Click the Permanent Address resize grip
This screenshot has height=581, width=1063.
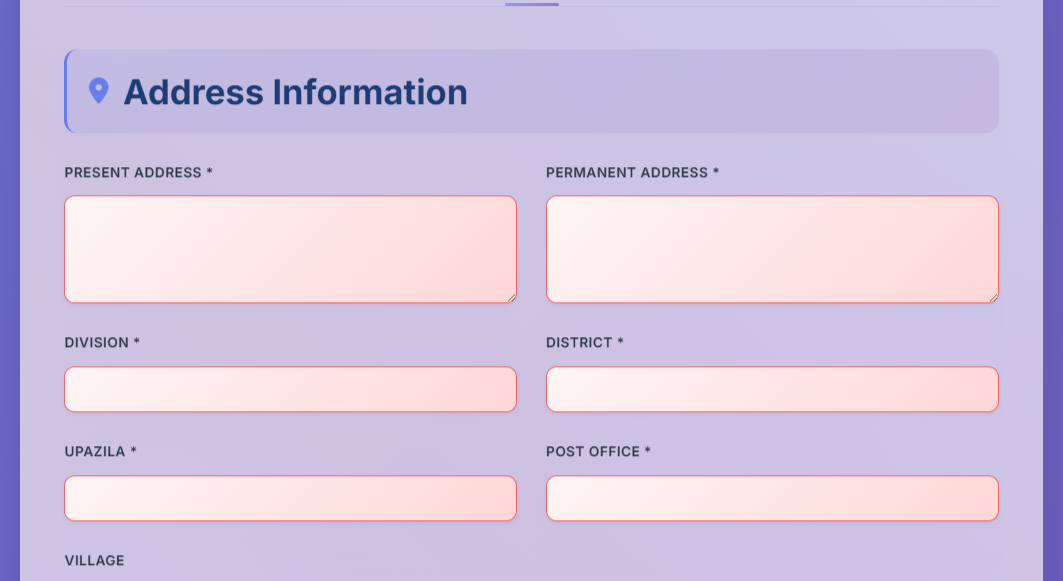[993, 298]
